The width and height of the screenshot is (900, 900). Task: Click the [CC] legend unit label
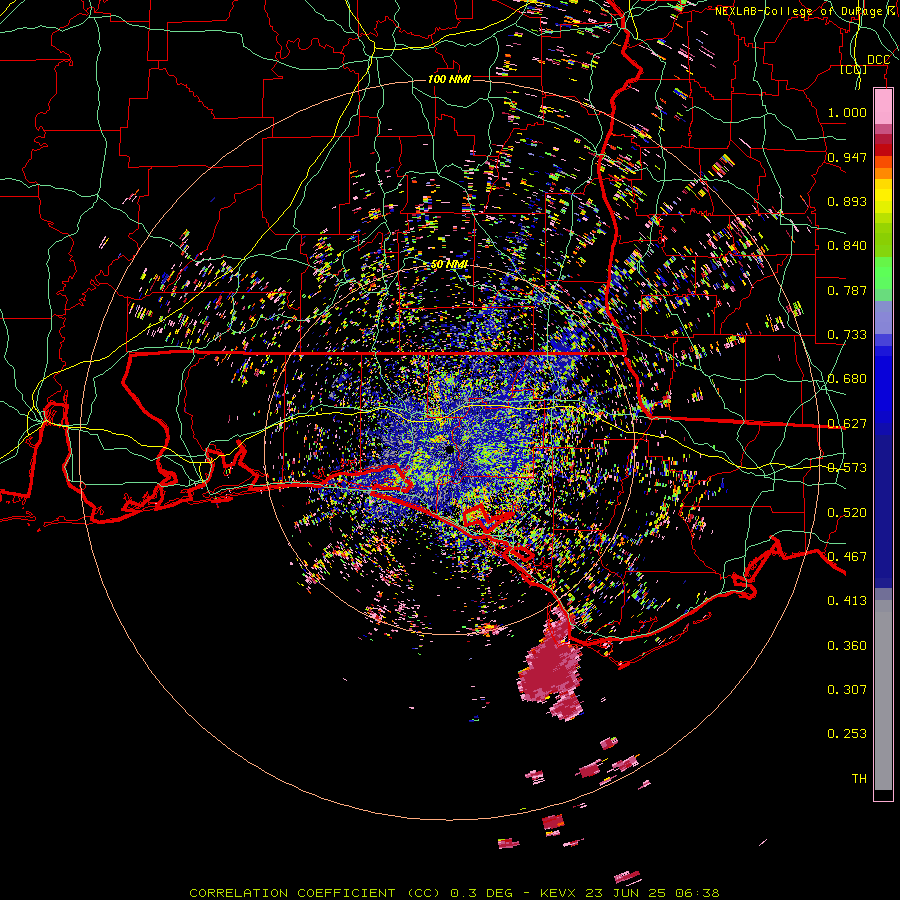854,69
